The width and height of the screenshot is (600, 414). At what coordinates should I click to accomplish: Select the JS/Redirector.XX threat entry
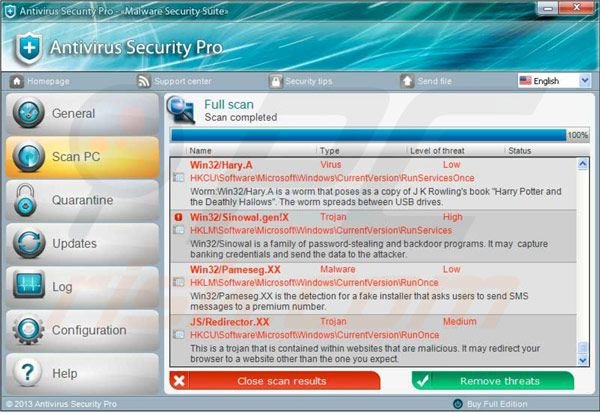pos(373,340)
